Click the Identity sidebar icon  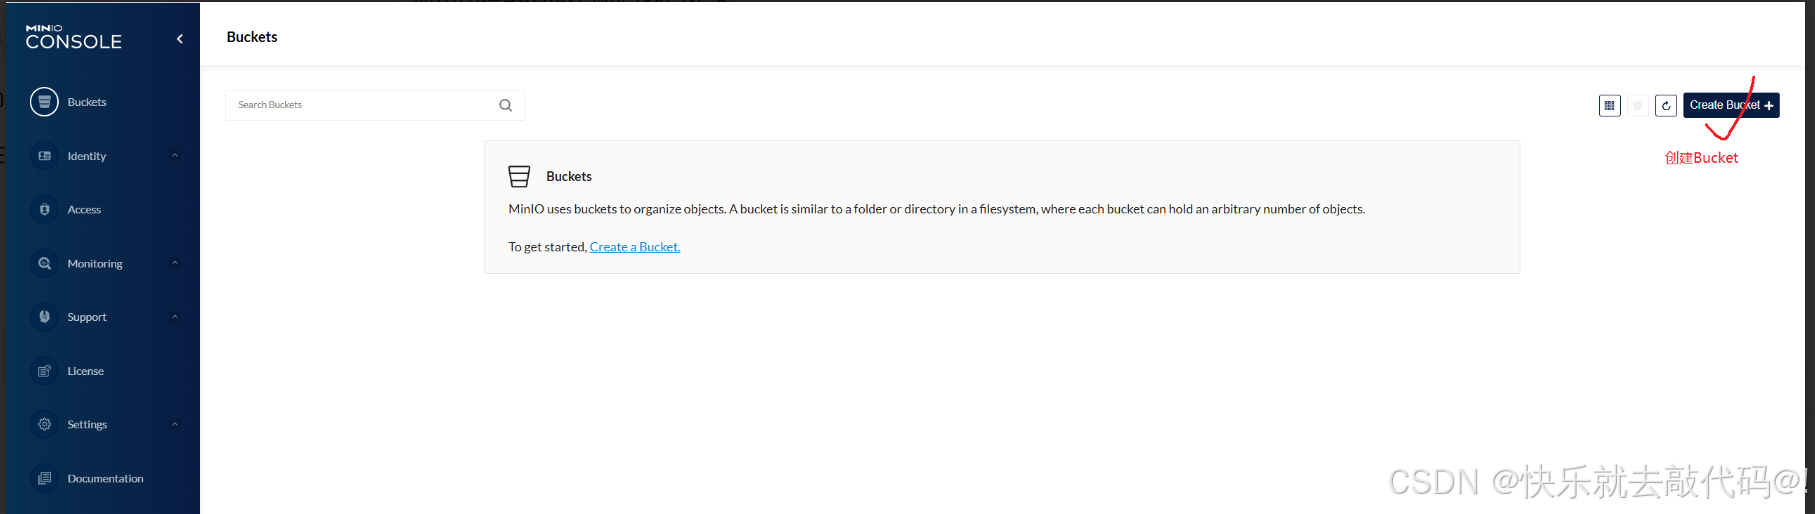click(x=44, y=156)
